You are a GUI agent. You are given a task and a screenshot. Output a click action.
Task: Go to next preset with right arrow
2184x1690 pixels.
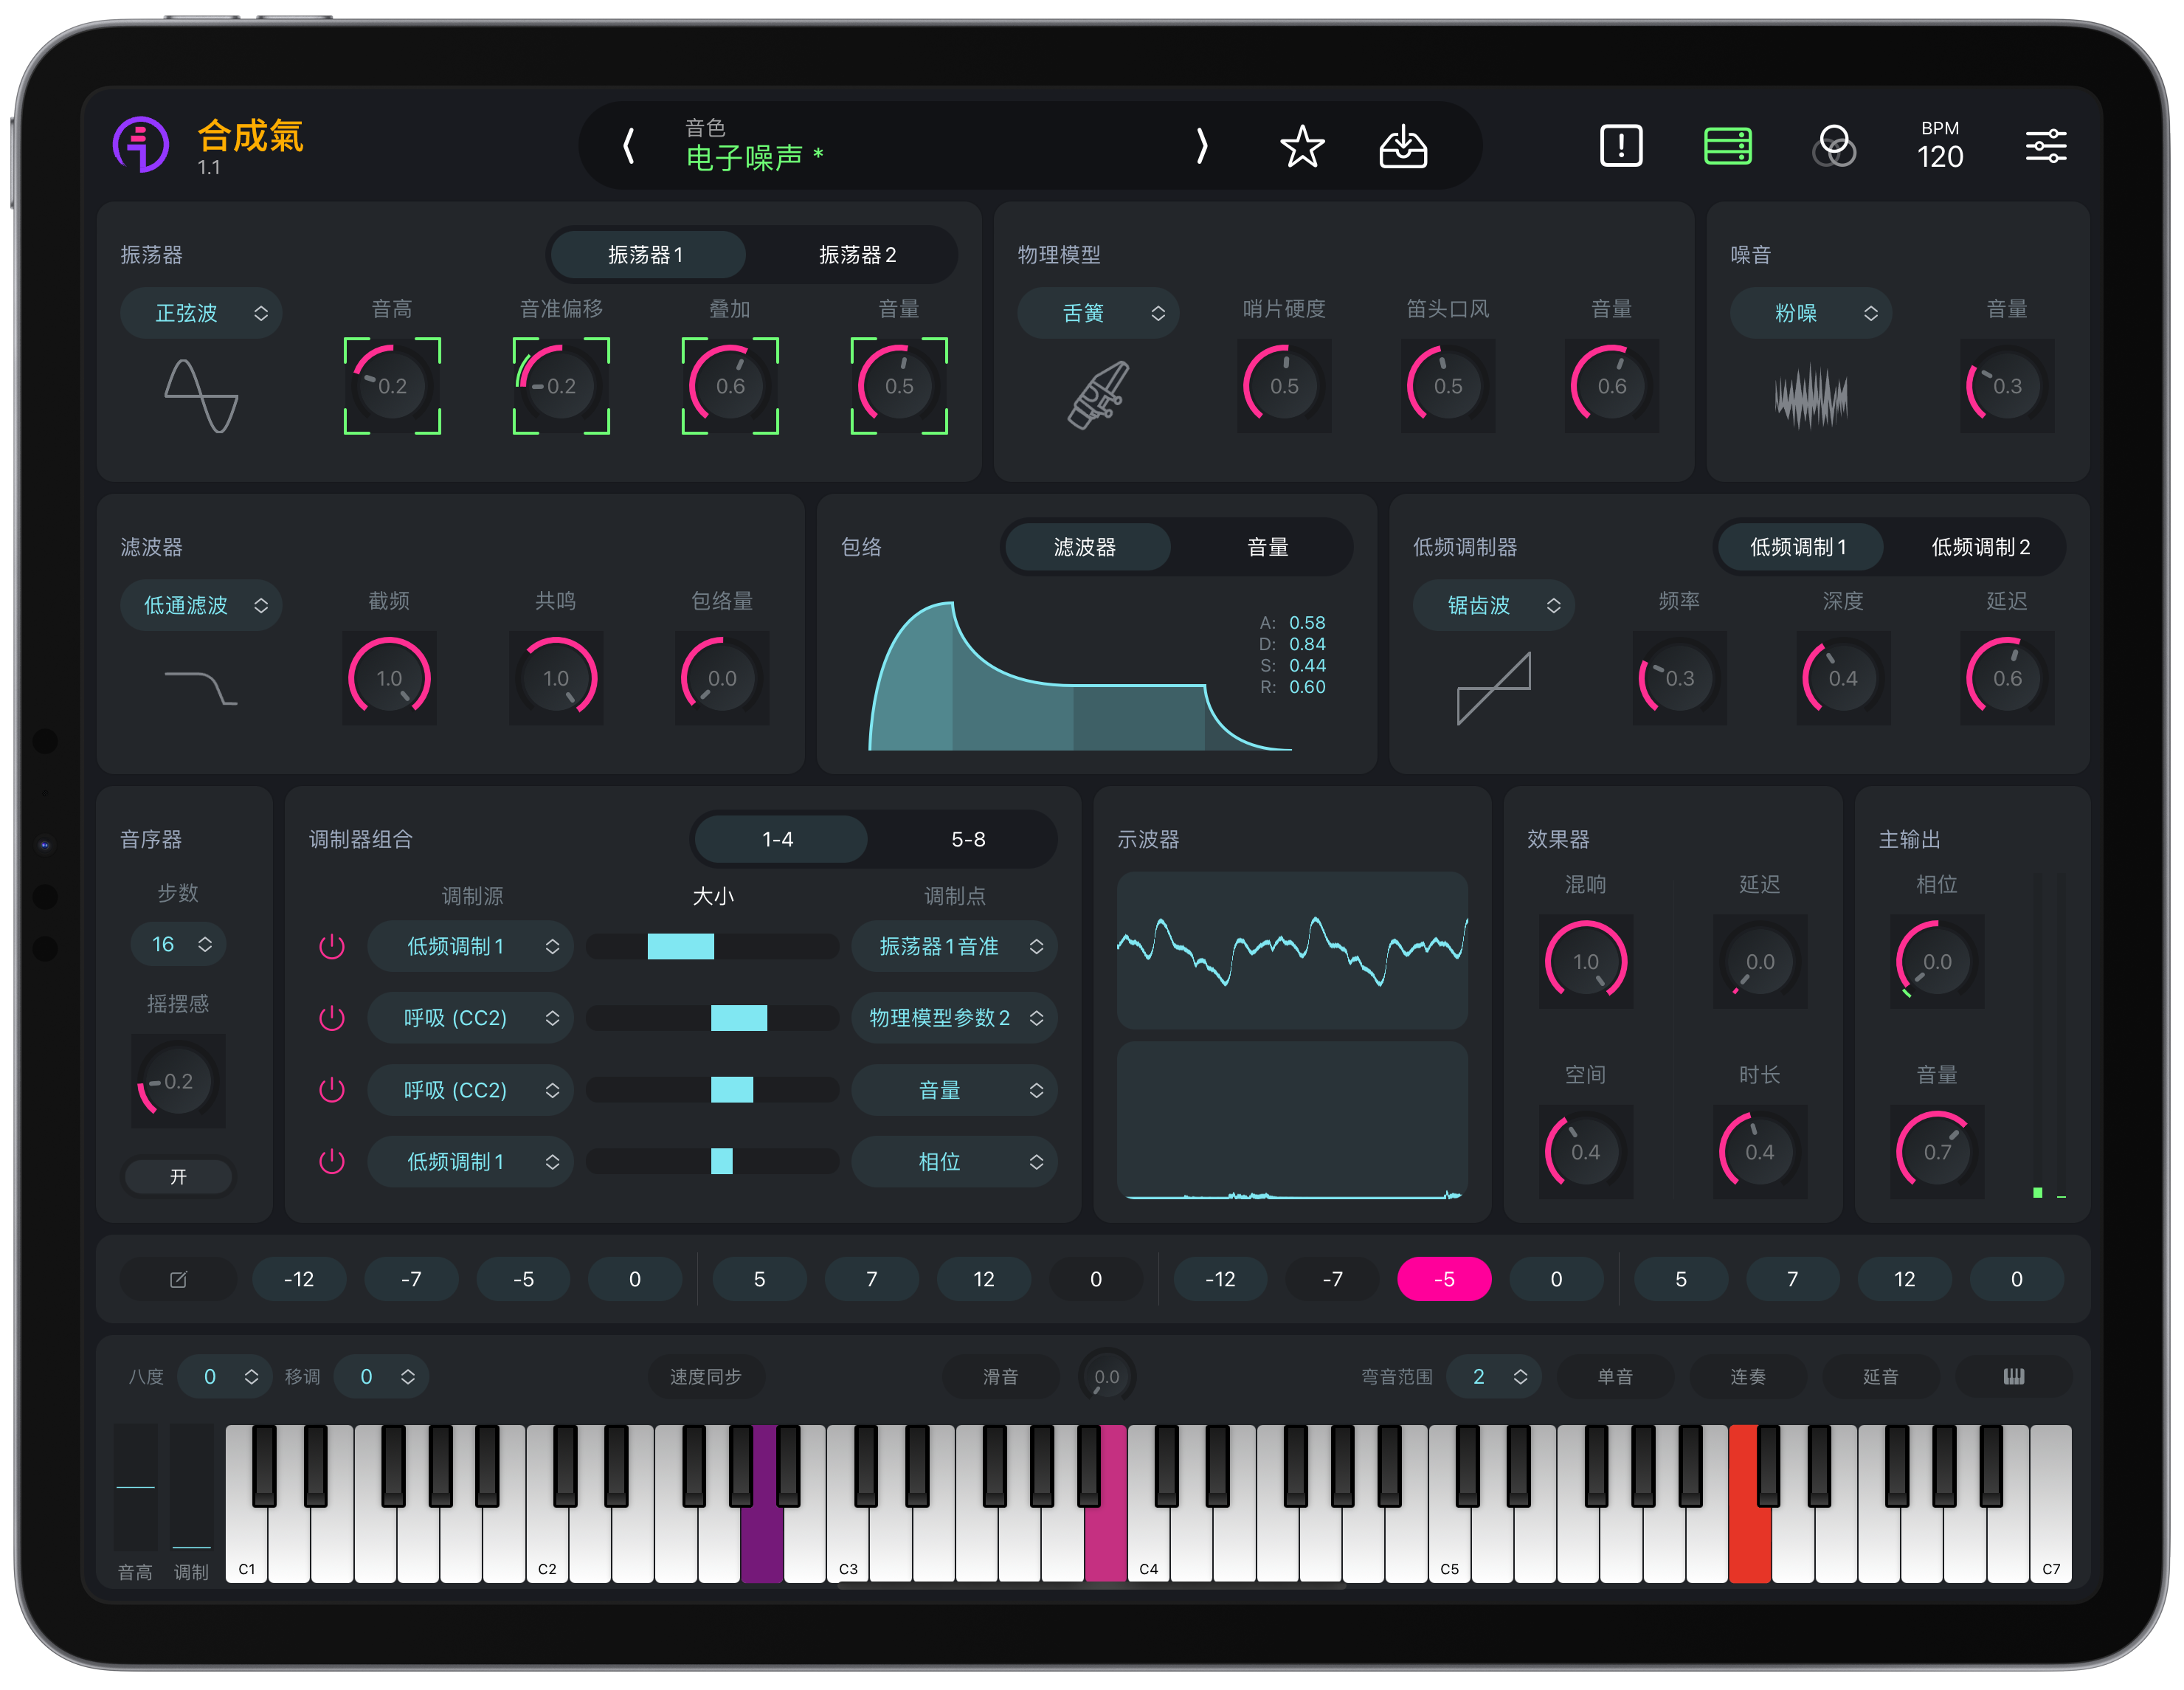click(x=1201, y=146)
